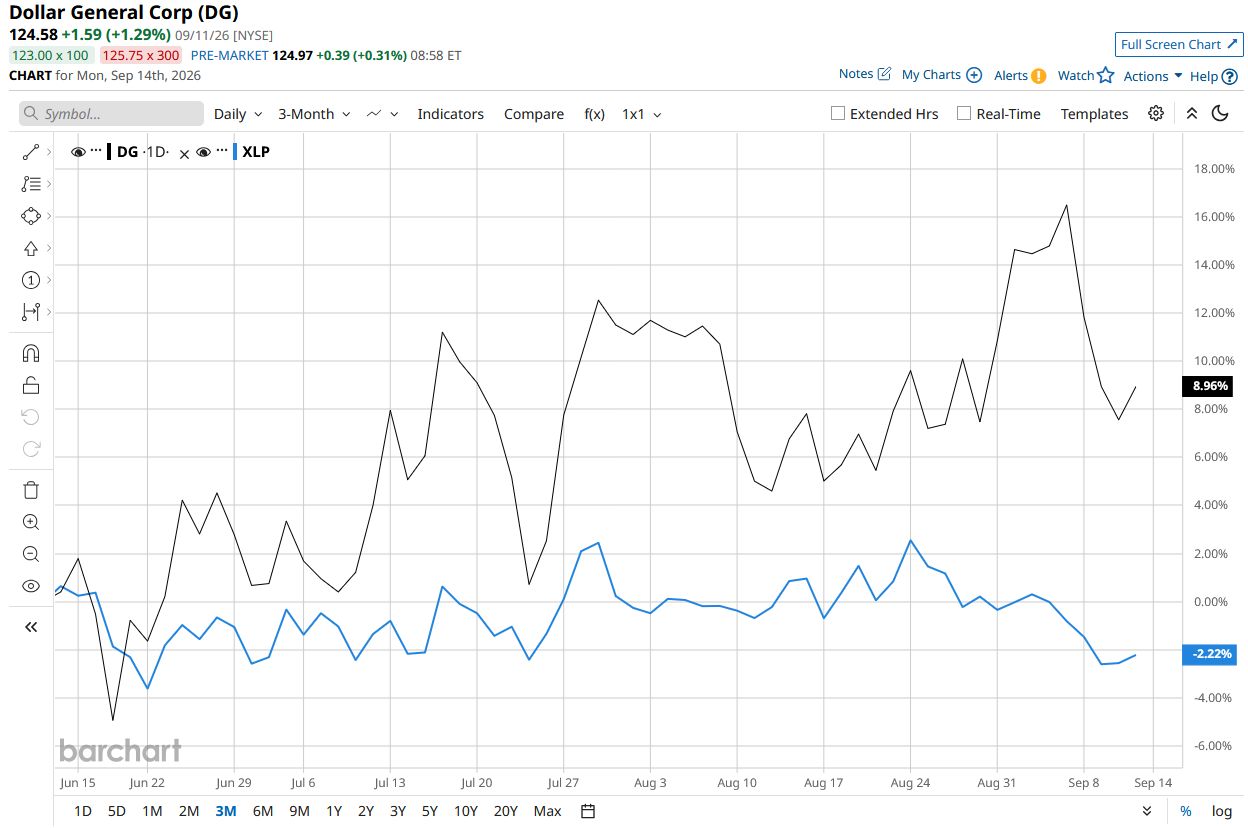Click the zoom out magnifier icon

[30, 553]
